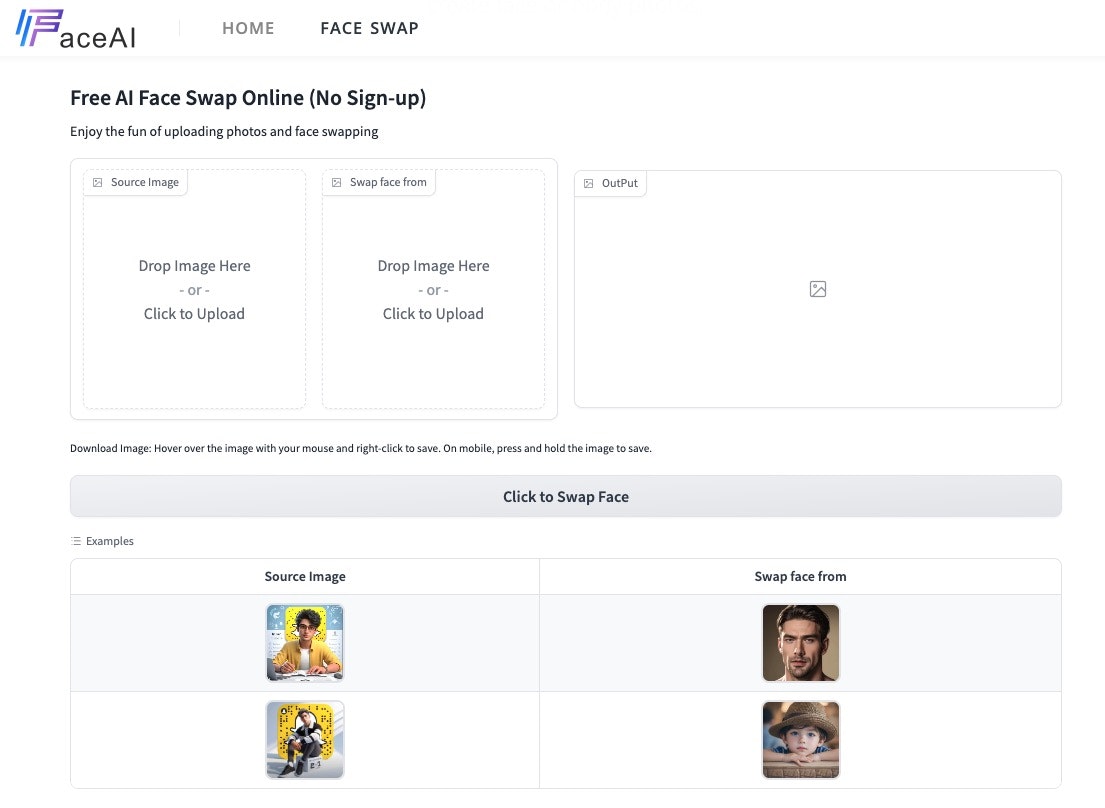Click the OutPut label image icon

[588, 183]
